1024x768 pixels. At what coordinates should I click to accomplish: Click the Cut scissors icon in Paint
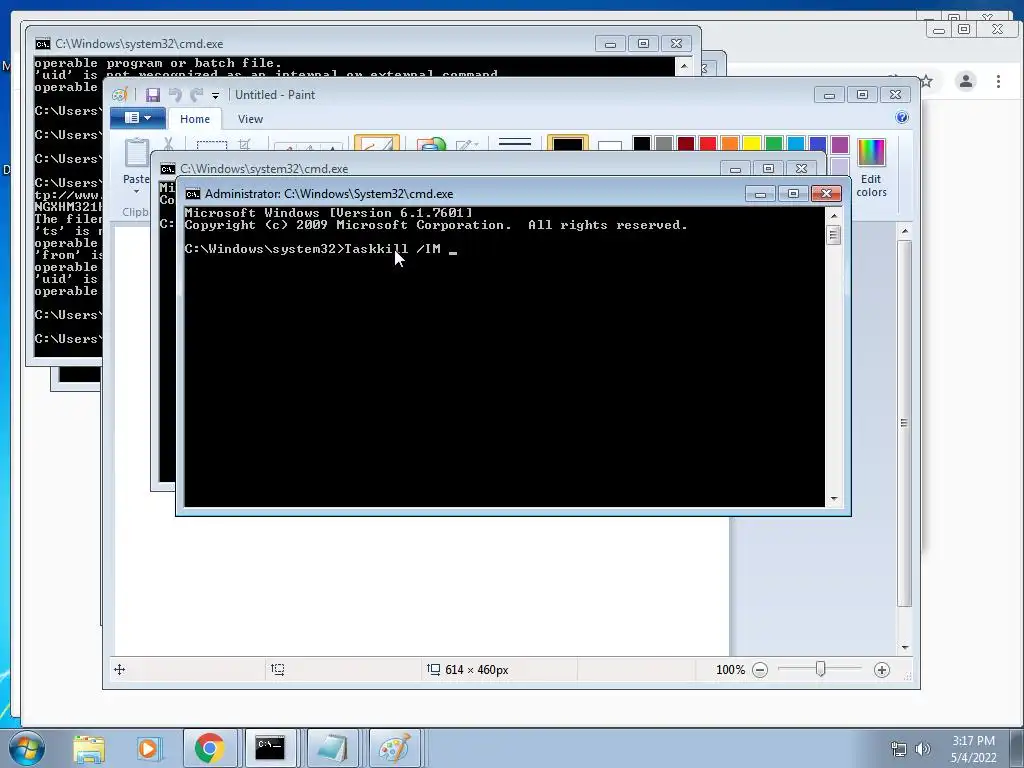168,144
